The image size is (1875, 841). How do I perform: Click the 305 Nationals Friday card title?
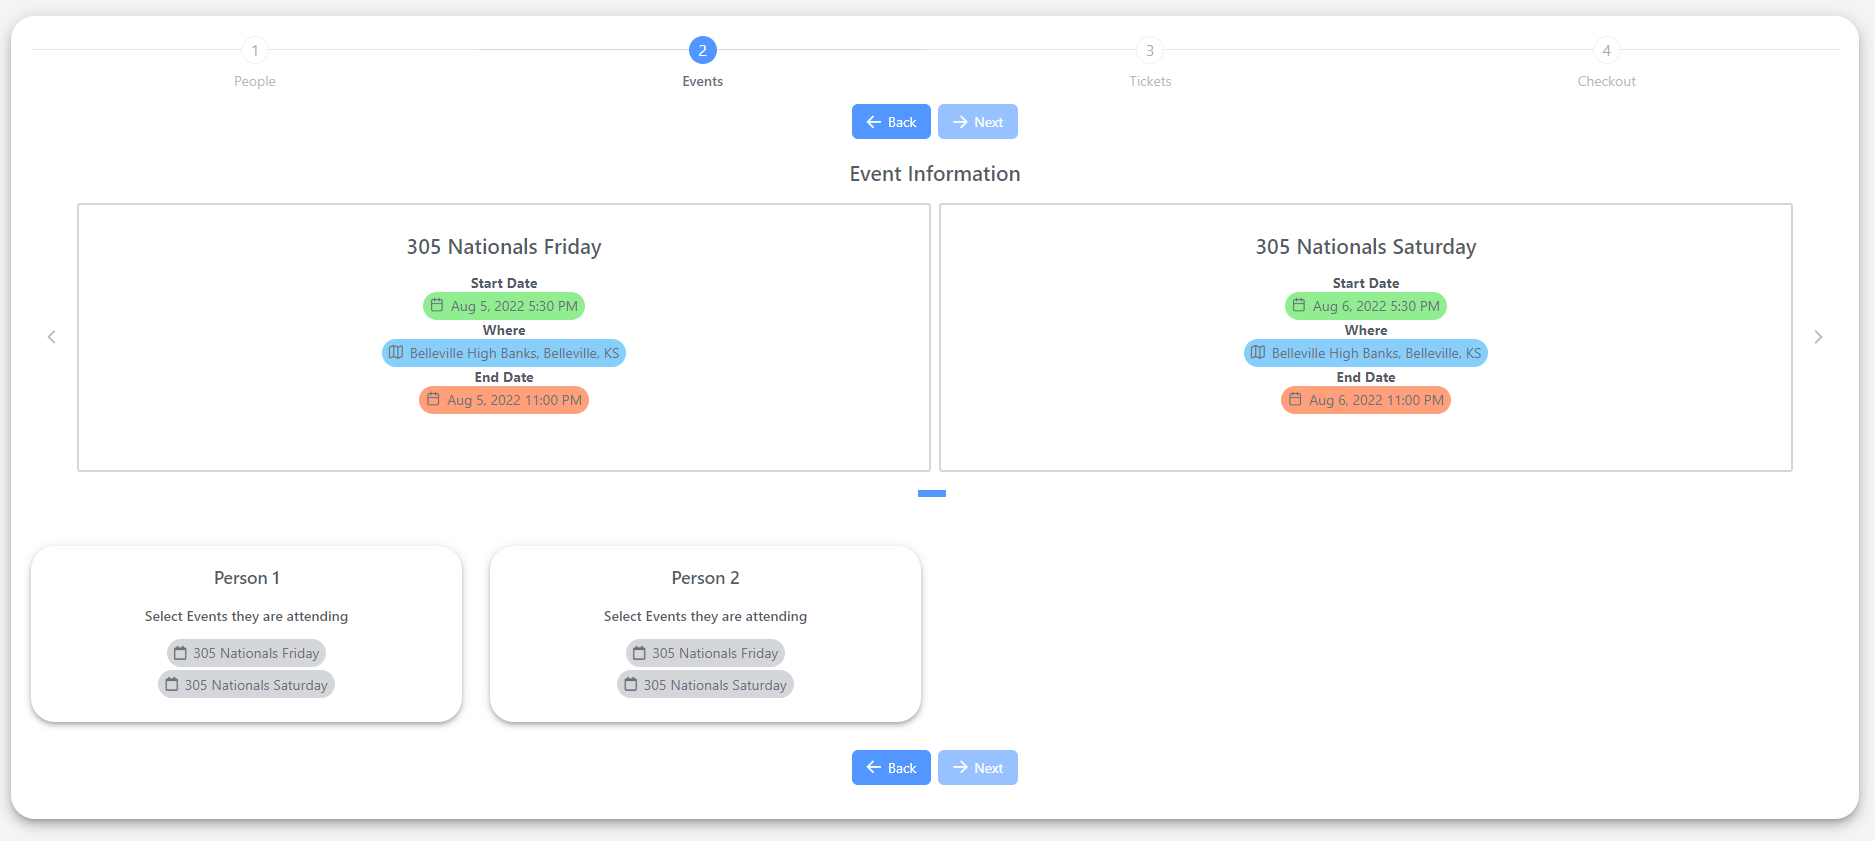[x=504, y=247]
